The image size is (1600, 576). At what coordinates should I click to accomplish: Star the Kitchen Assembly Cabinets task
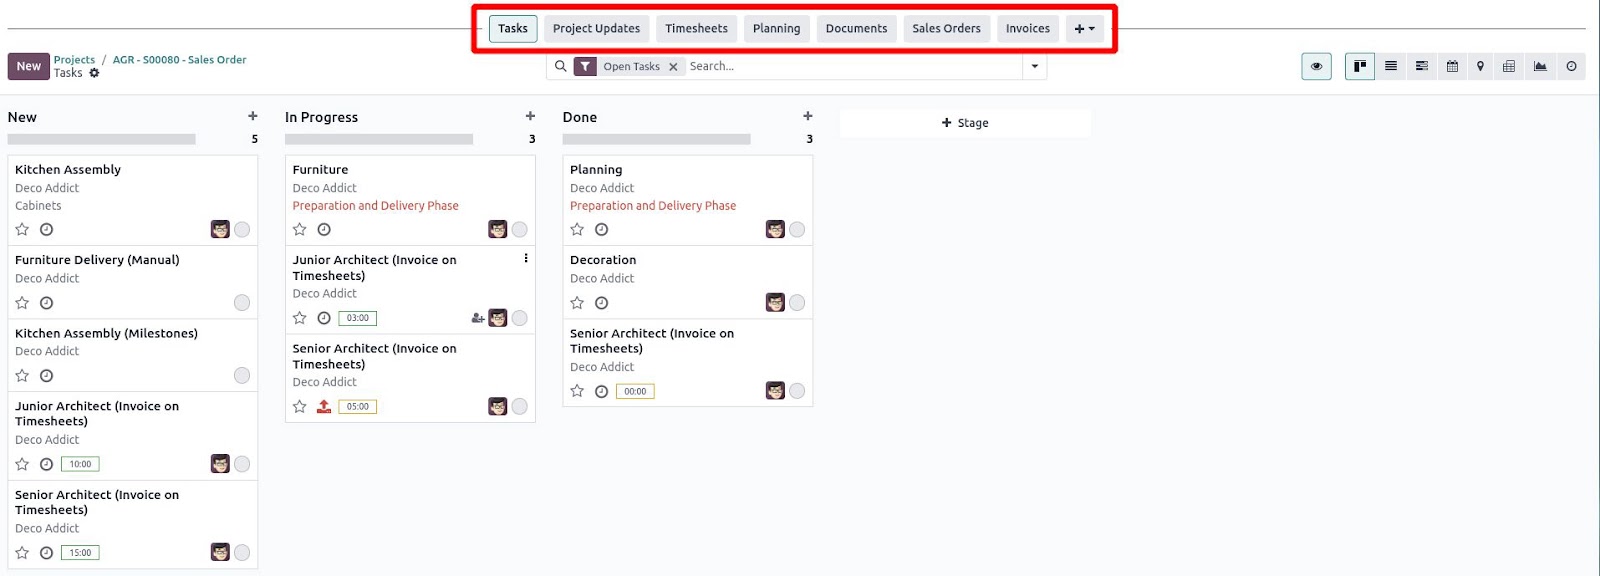pos(22,230)
